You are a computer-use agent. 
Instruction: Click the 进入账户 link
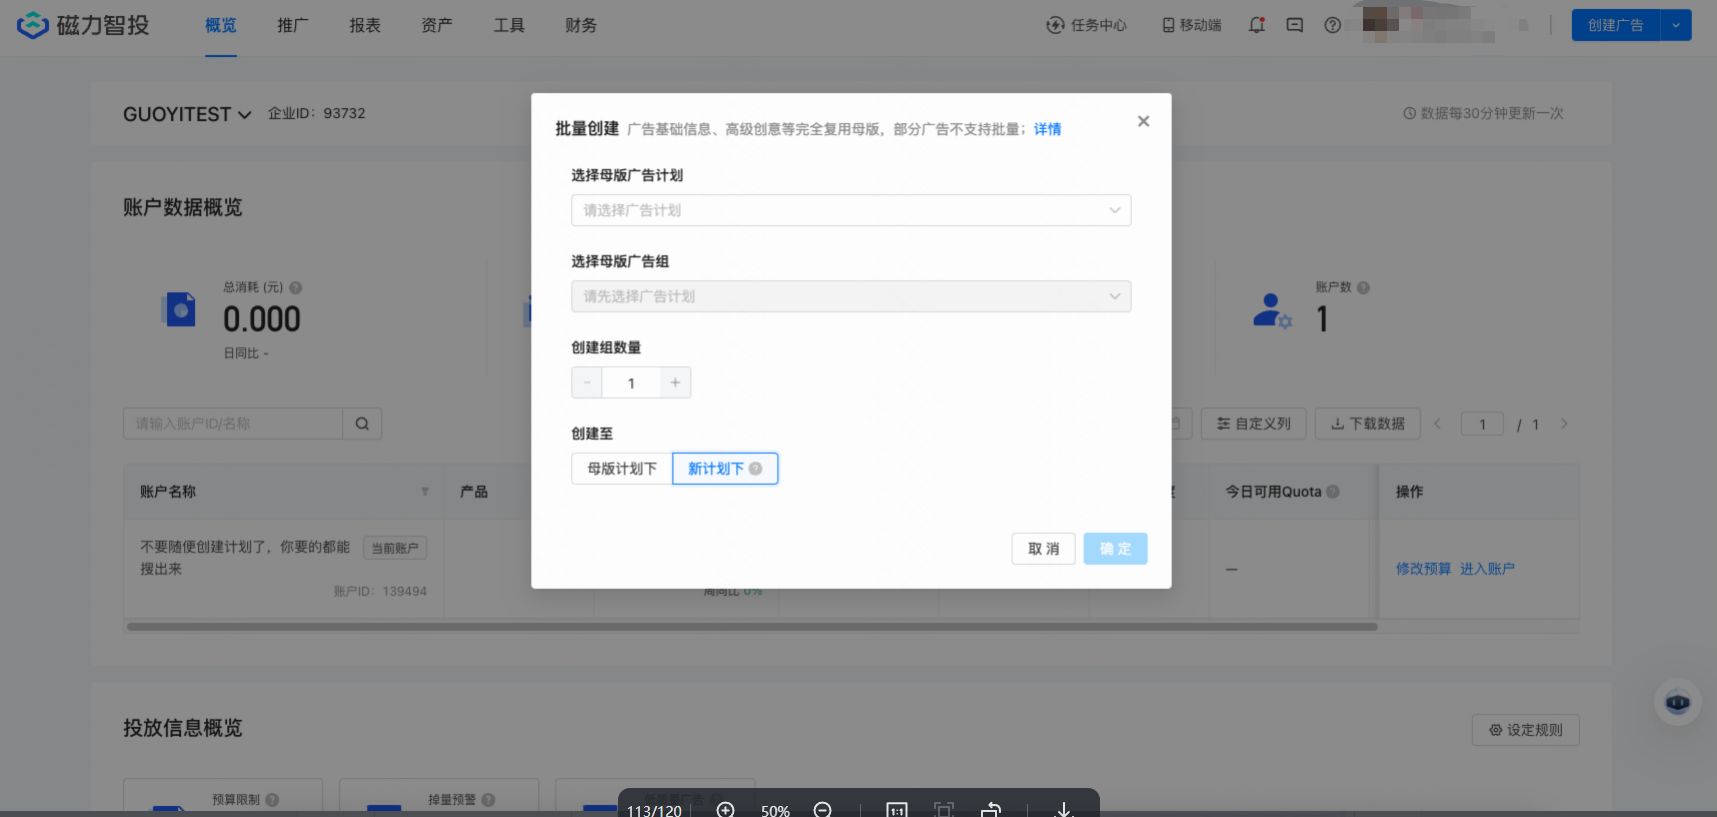click(1487, 569)
